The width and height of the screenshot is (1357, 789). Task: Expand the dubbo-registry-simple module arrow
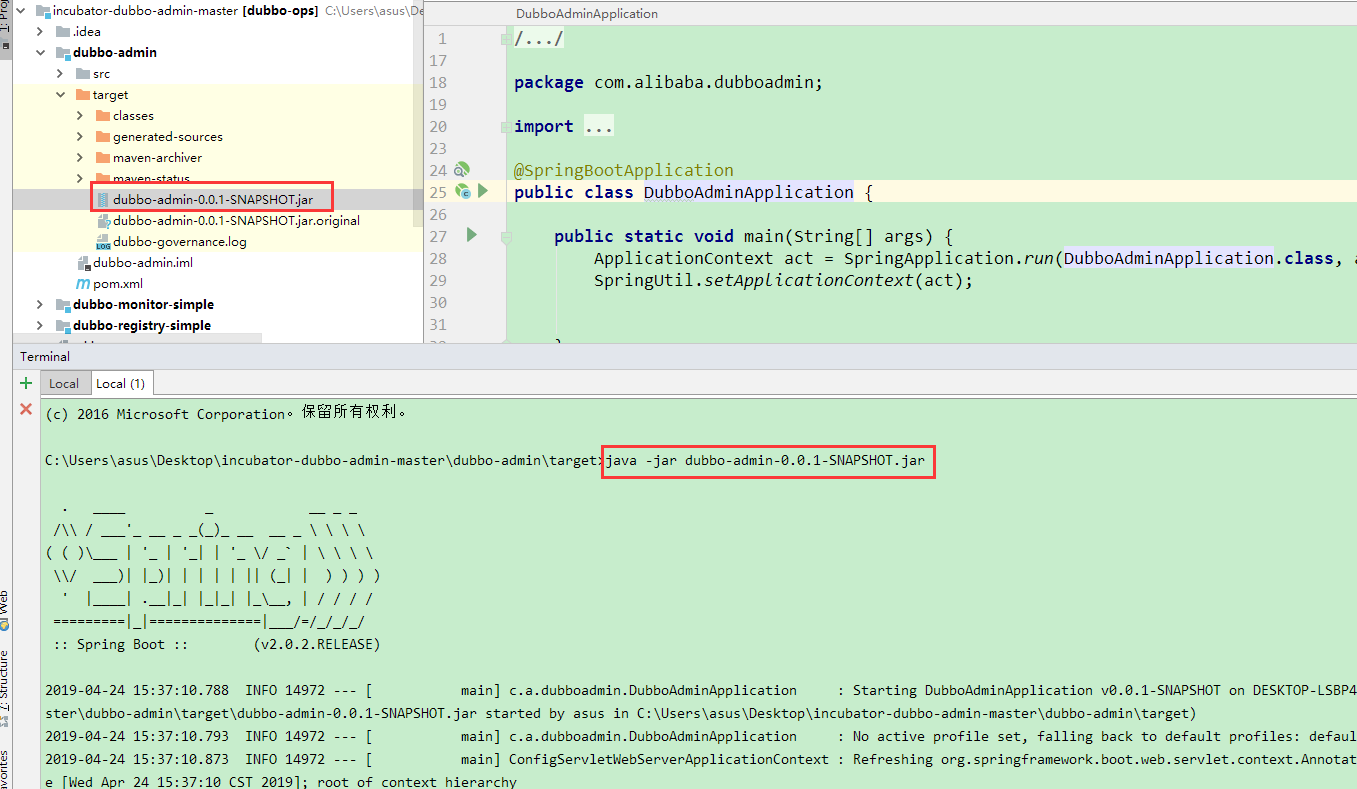click(x=41, y=326)
